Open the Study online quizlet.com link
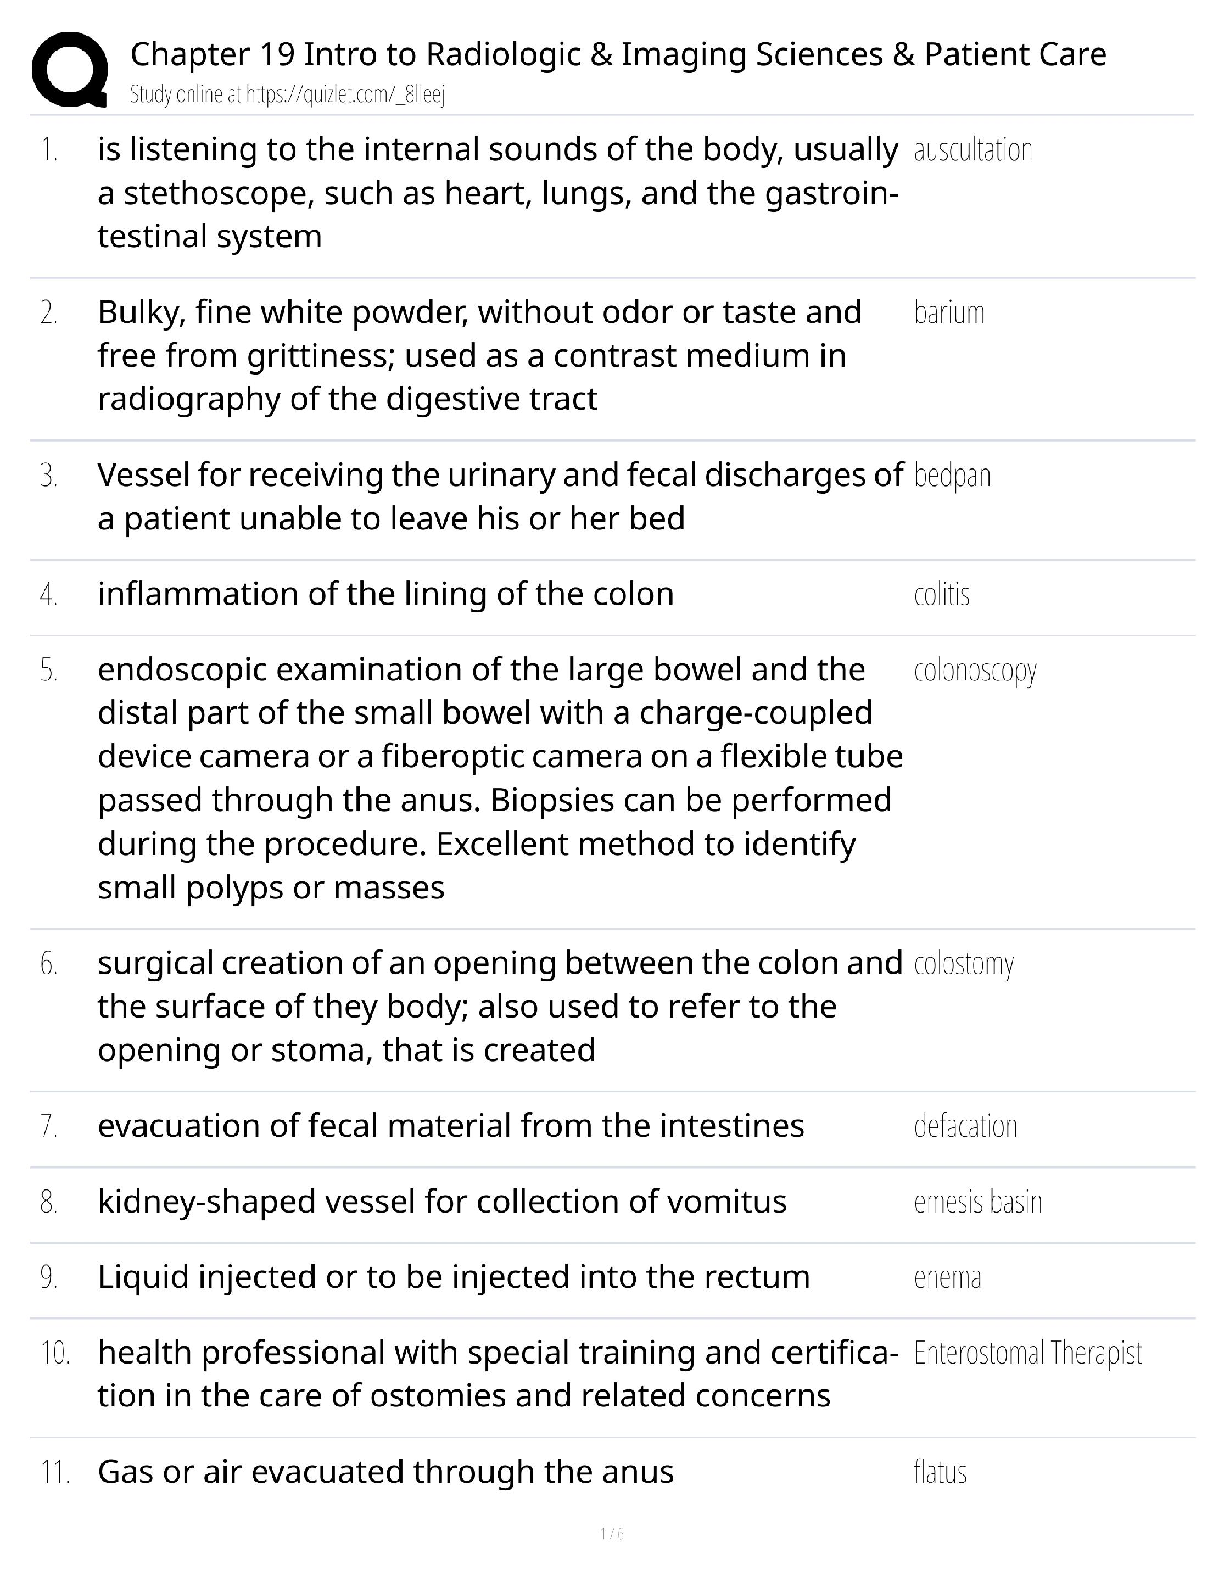1224x1584 pixels. point(287,95)
